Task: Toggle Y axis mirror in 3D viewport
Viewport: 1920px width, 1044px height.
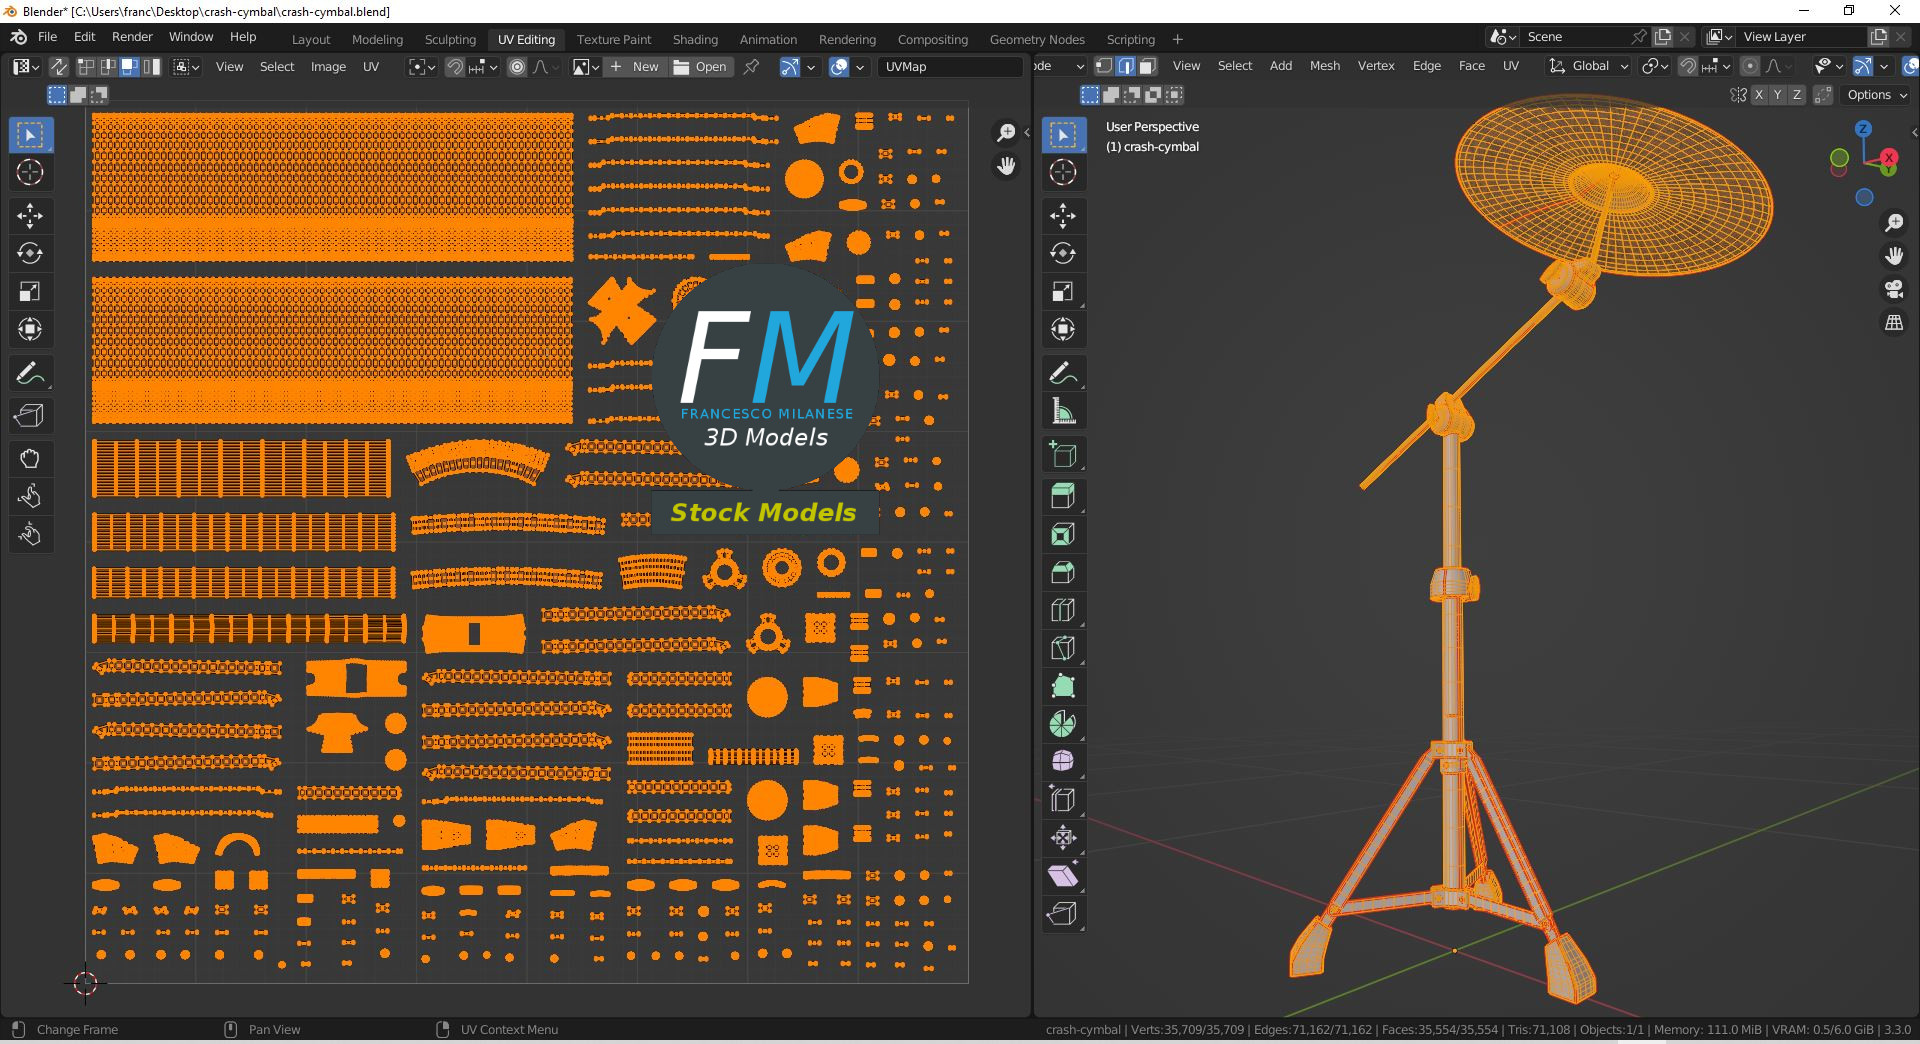Action: pos(1778,95)
